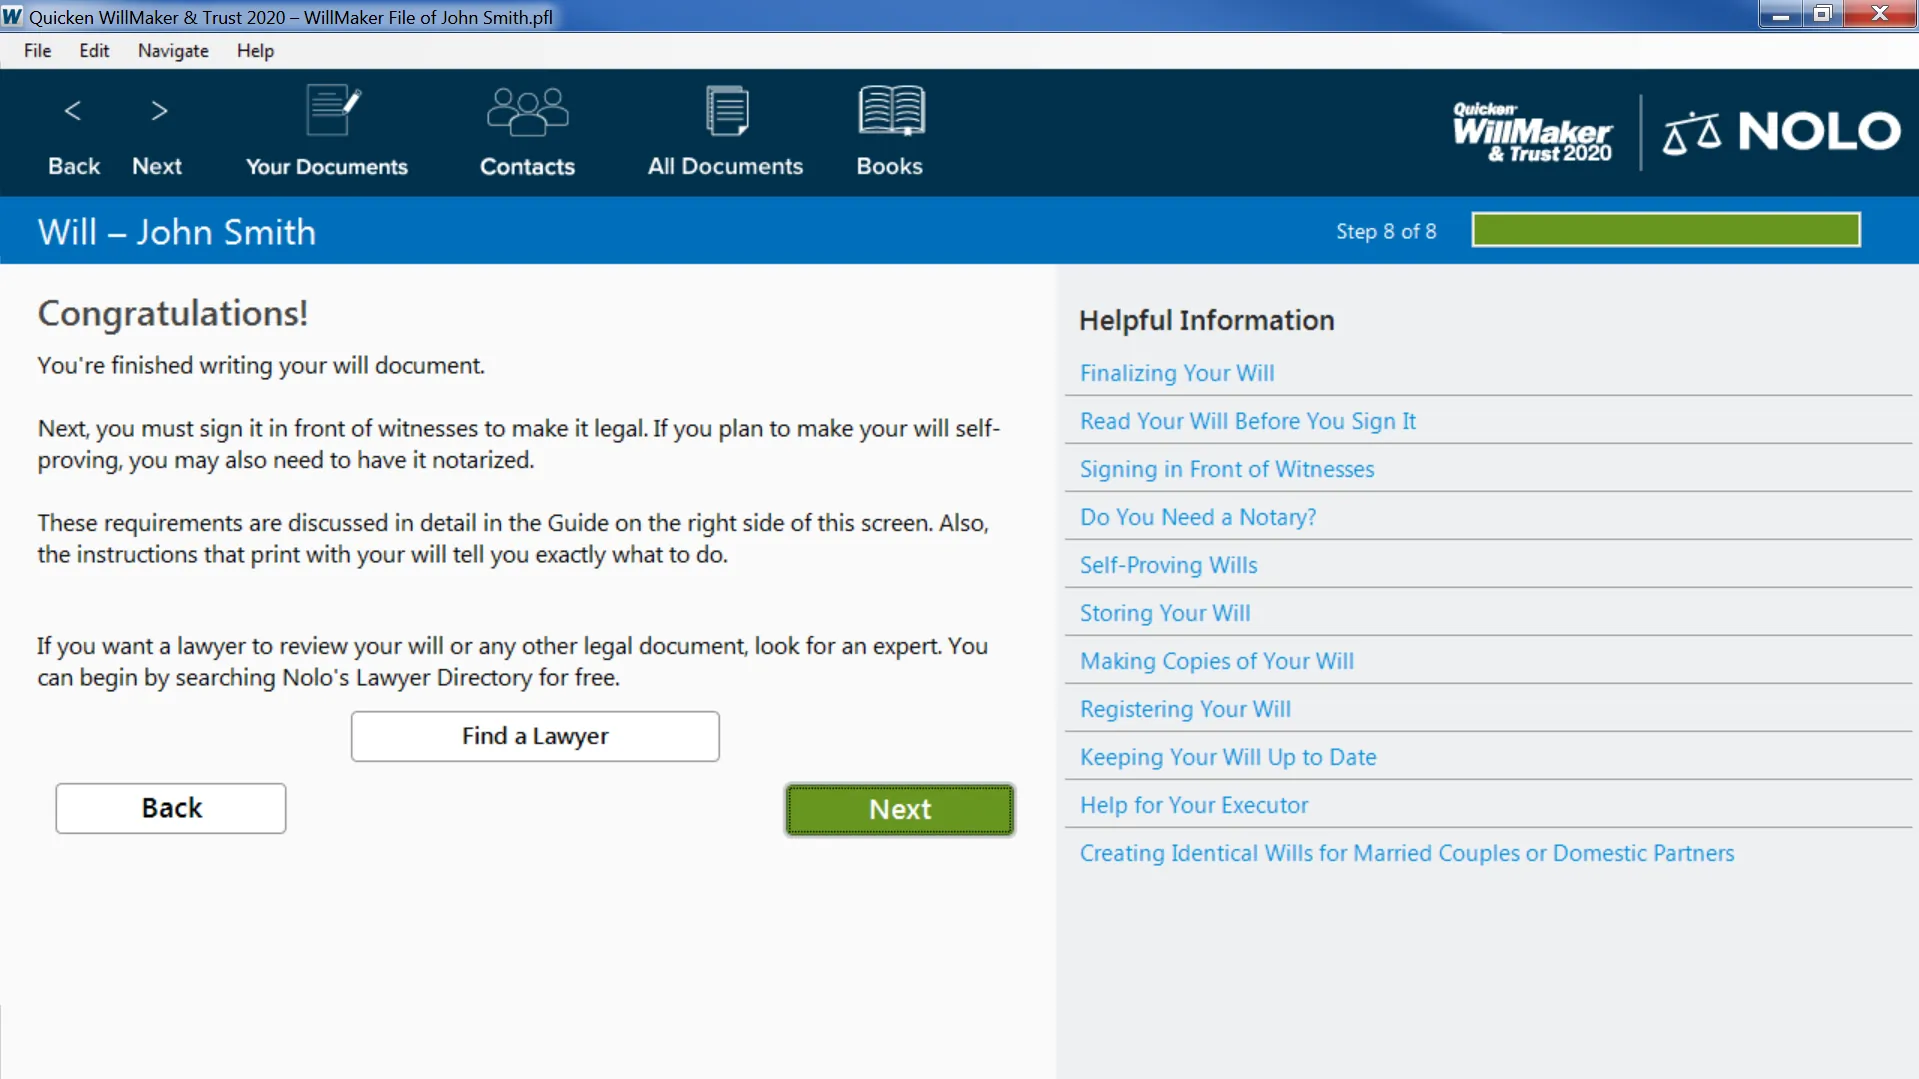Click the Step 8 of 8 label
This screenshot has width=1919, height=1079.
point(1386,231)
